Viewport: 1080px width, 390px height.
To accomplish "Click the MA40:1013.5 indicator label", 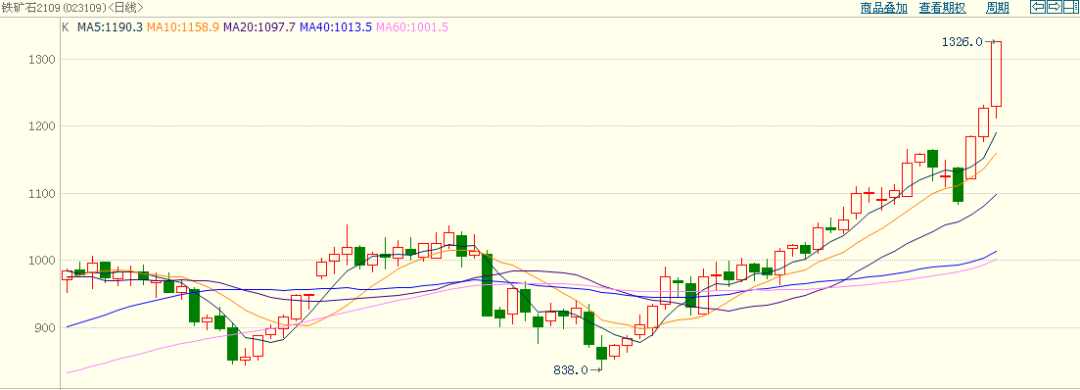I will [x=335, y=27].
